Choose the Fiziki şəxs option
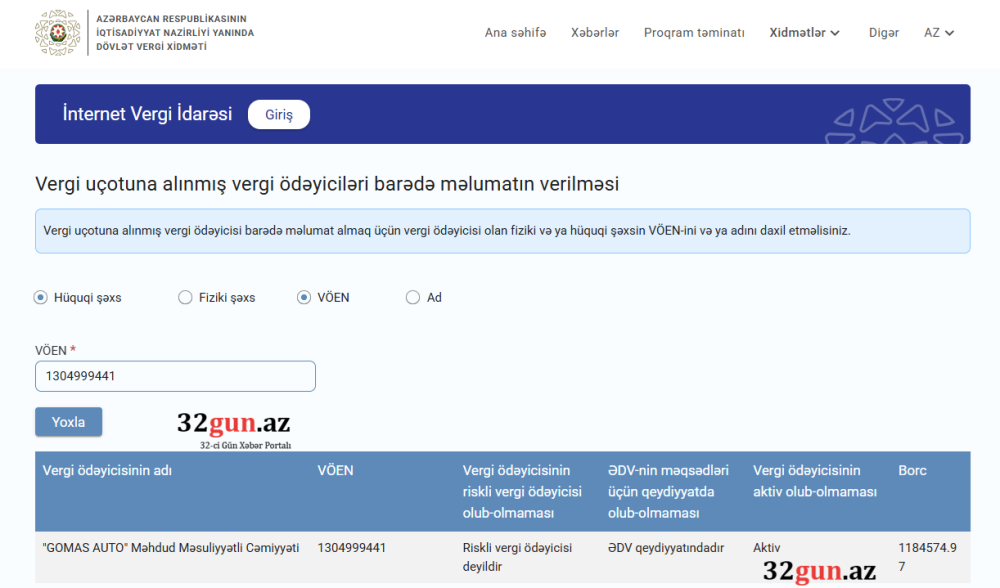This screenshot has height=588, width=1000. click(x=185, y=297)
